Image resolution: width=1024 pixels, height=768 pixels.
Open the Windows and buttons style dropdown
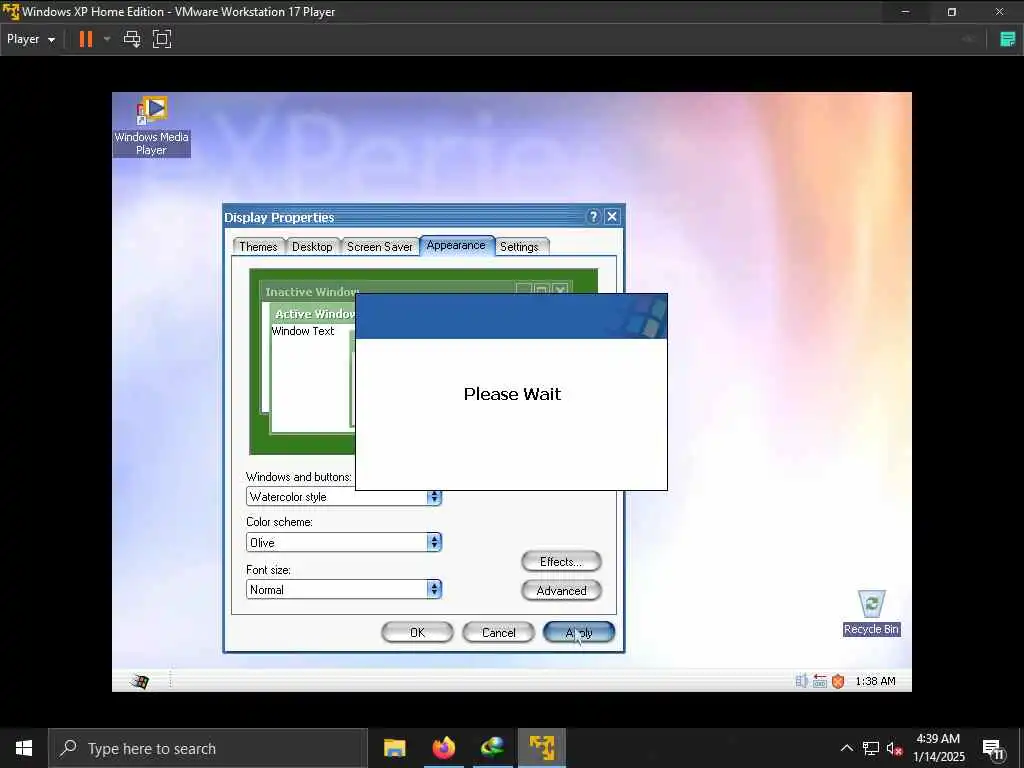344,497
